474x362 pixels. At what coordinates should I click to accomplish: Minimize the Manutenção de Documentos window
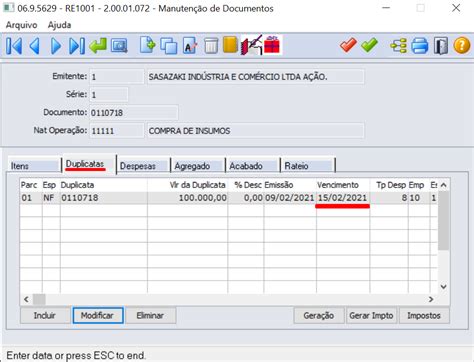[386, 8]
